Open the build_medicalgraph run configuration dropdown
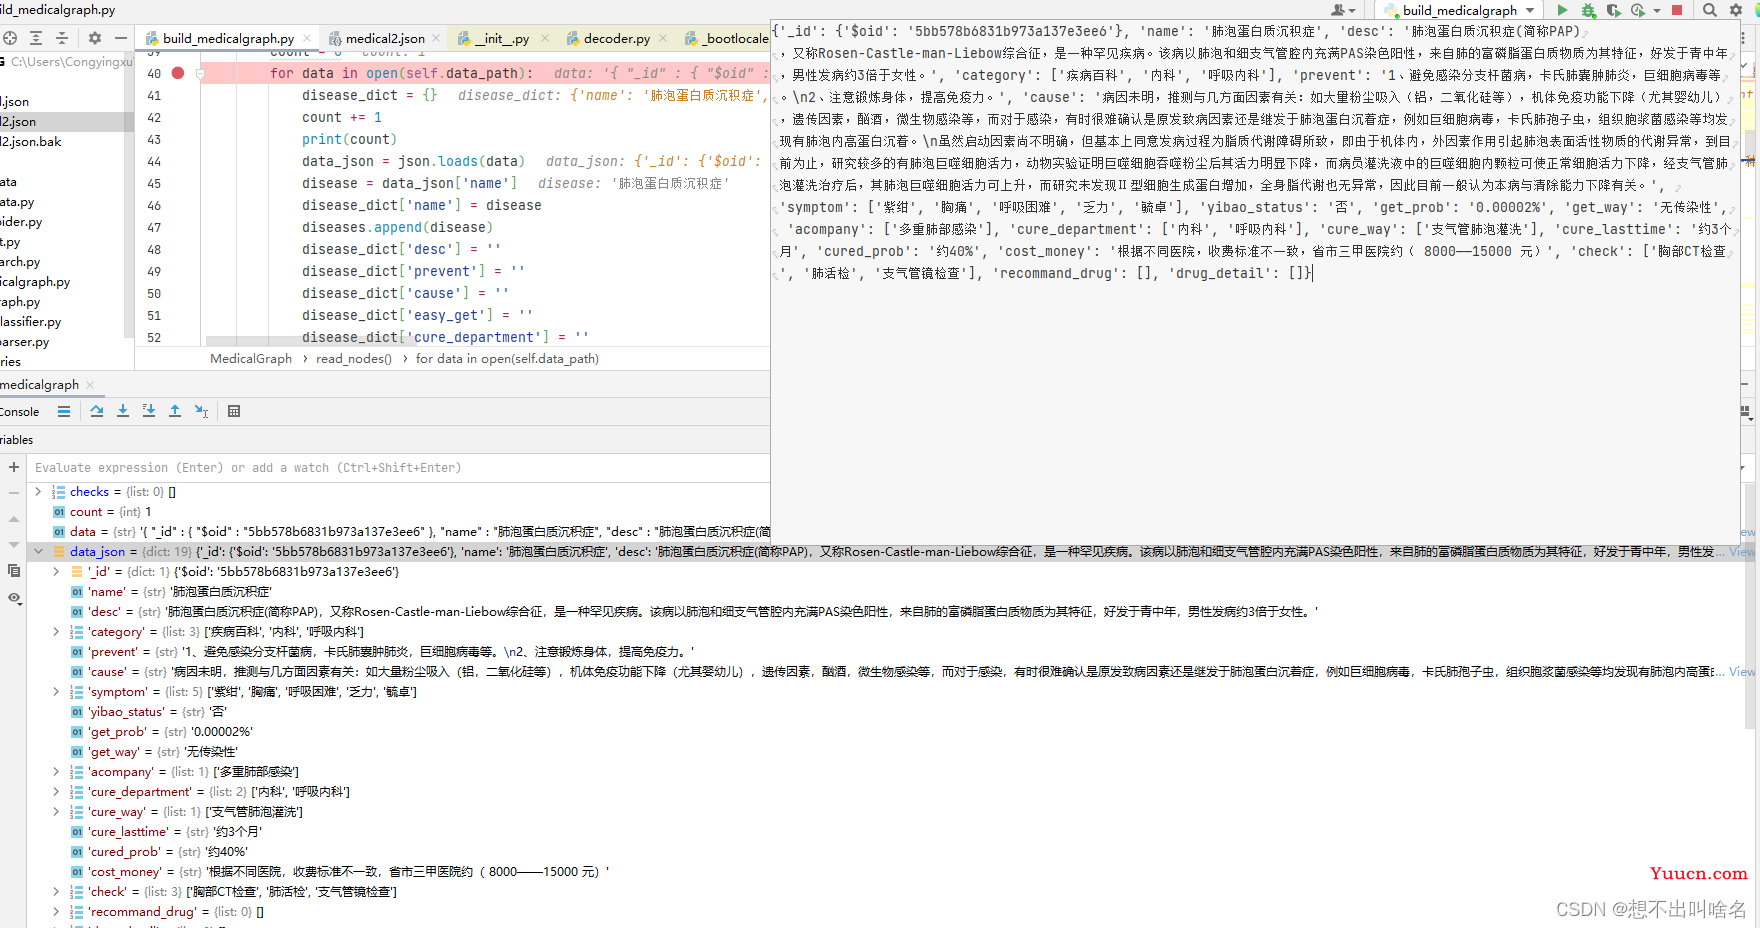This screenshot has width=1760, height=928. point(1461,10)
